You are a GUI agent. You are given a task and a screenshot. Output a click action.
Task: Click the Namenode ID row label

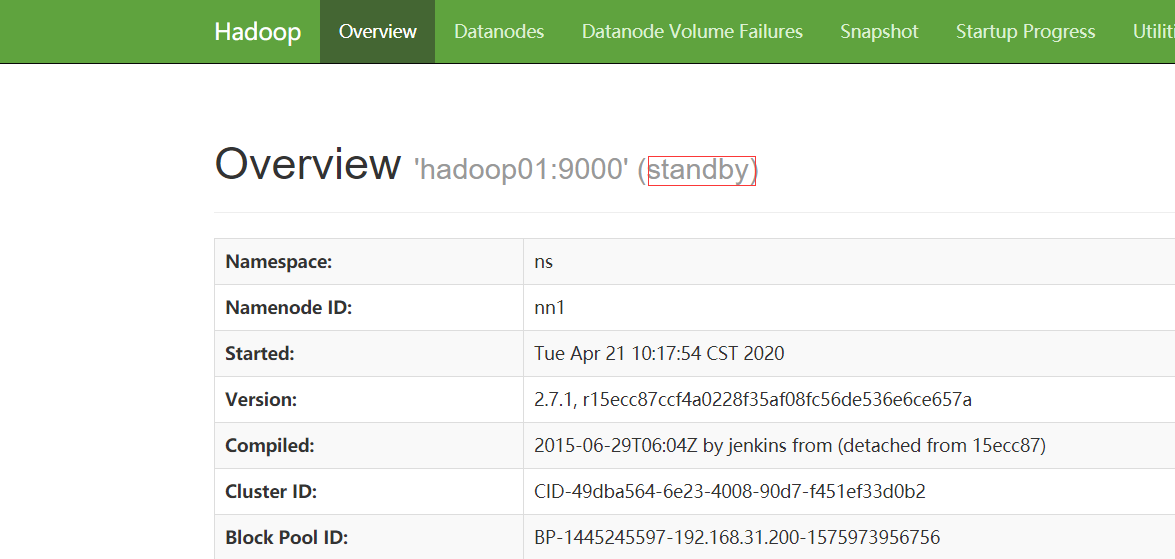coord(288,308)
